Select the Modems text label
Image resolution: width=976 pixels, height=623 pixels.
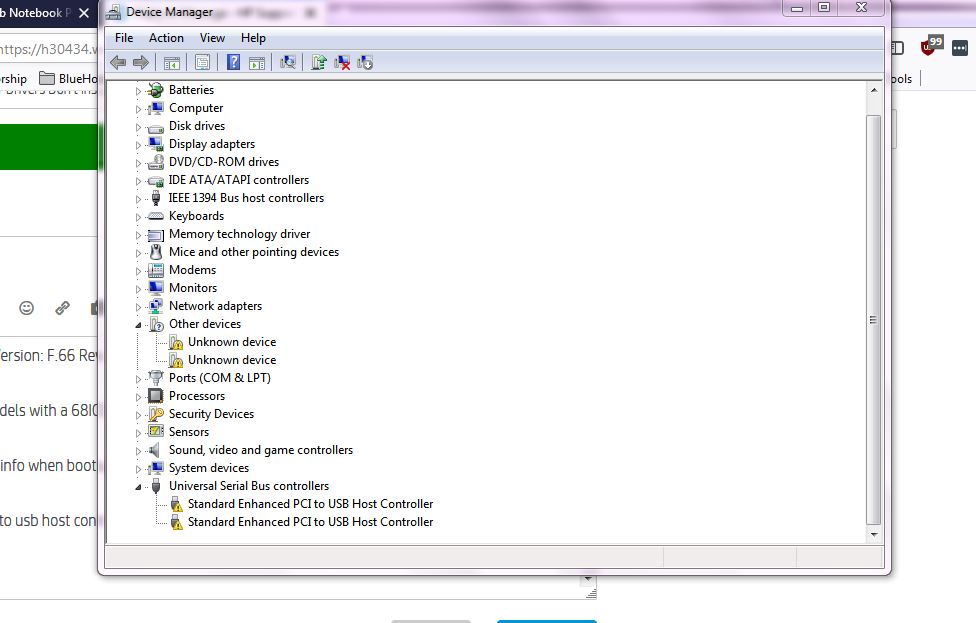pos(192,269)
